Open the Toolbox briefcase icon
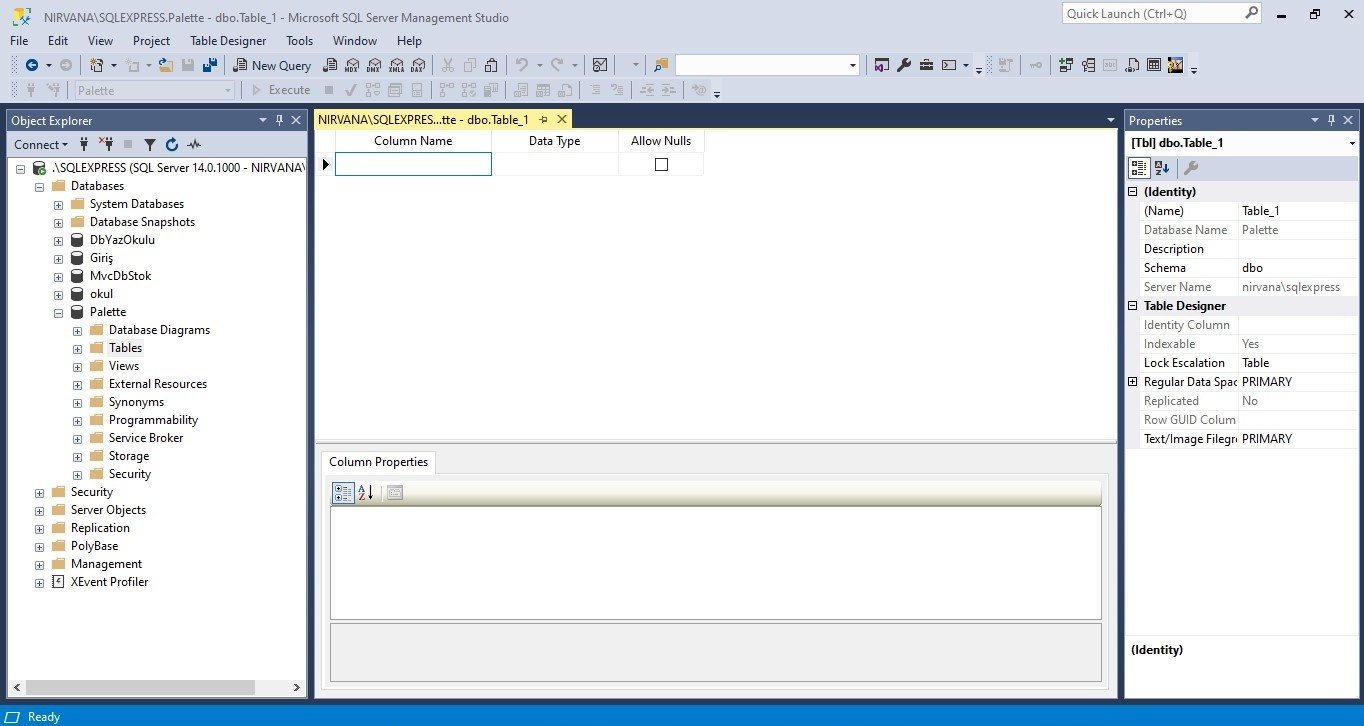1364x726 pixels. point(926,65)
